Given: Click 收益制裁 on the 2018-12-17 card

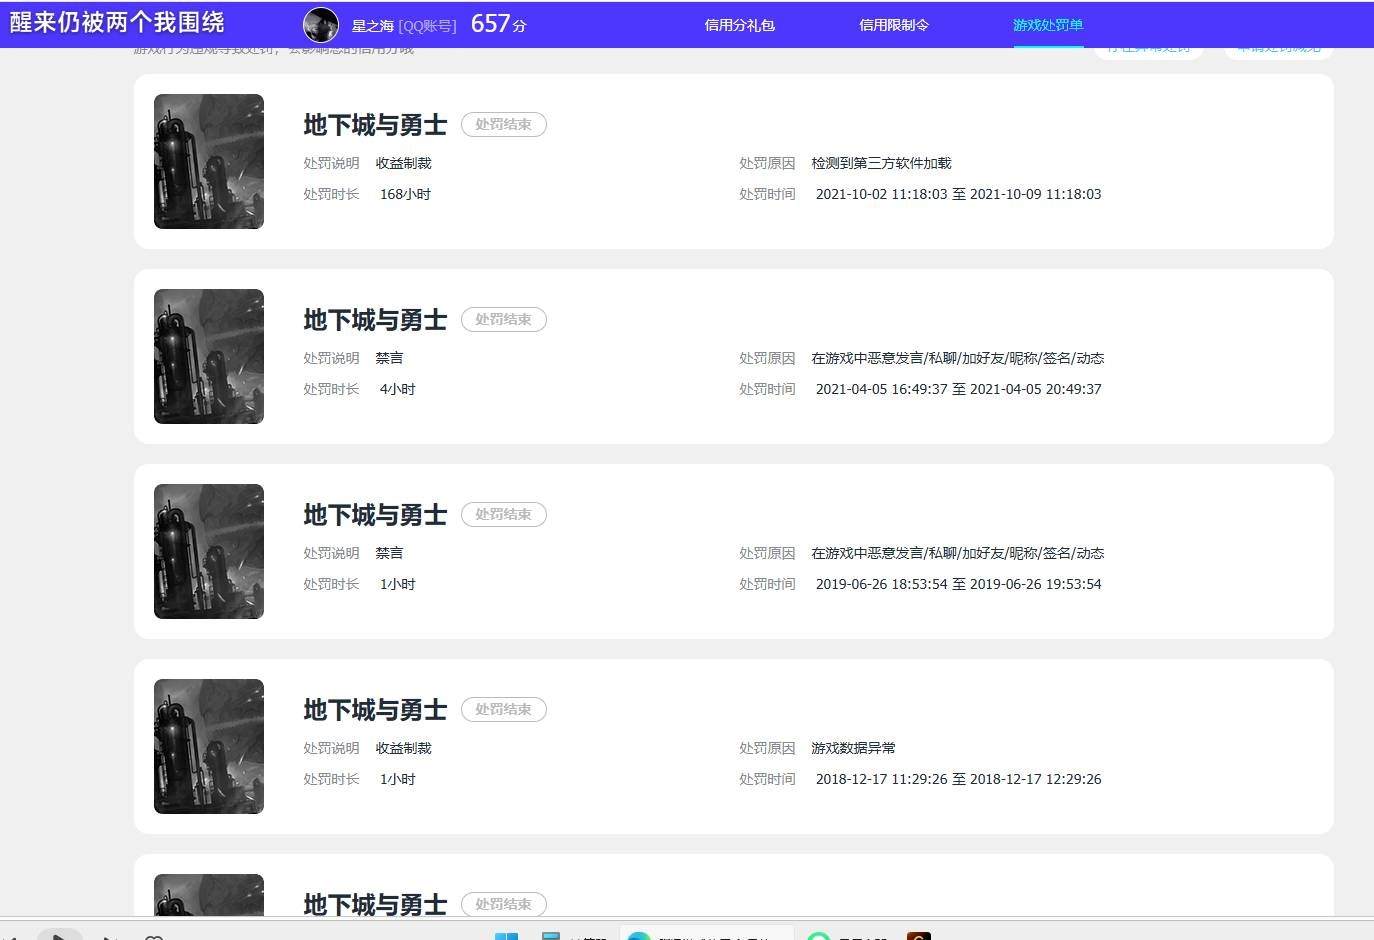Looking at the screenshot, I should coord(403,748).
